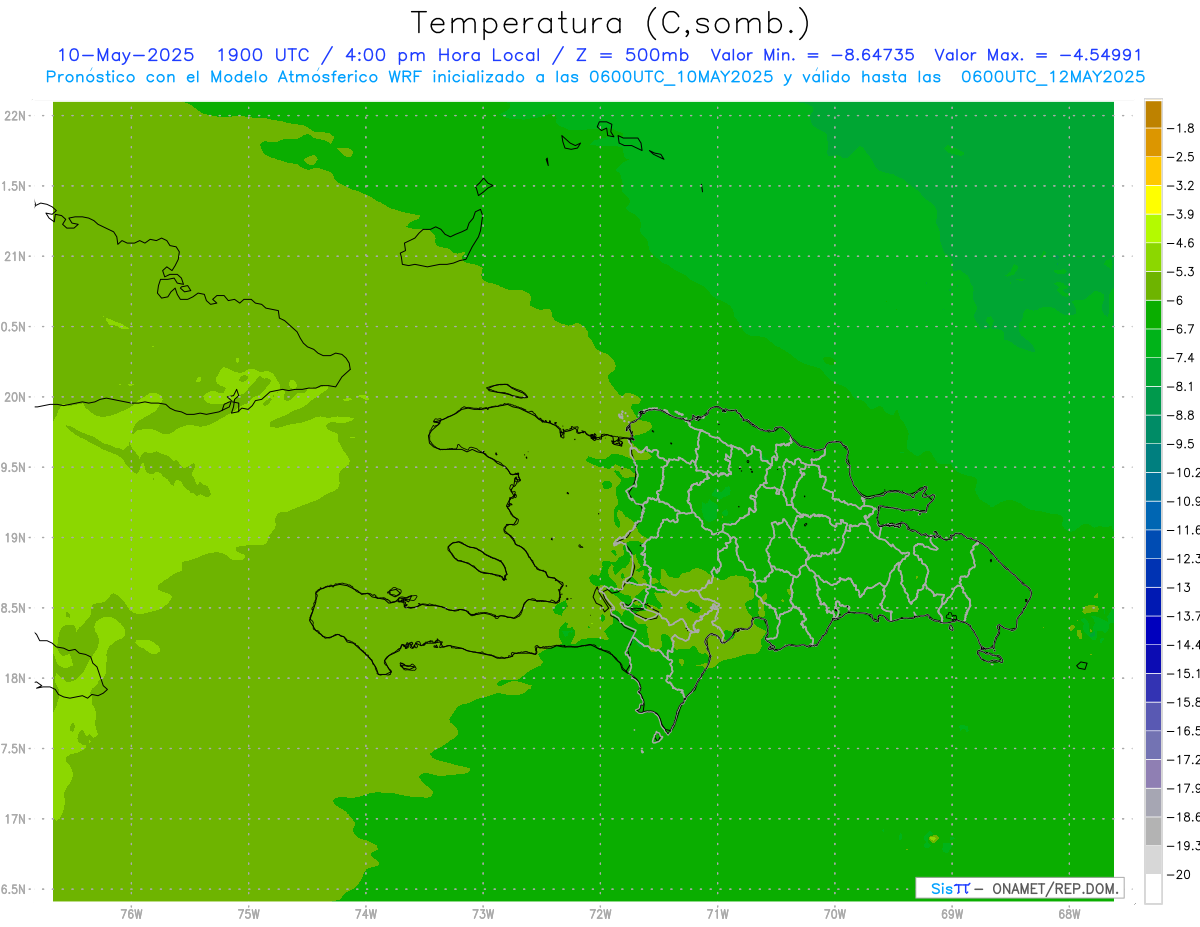Screen dimensions: 1200x927
Task: Click the colorbar label '-8.8'
Action: point(1183,415)
